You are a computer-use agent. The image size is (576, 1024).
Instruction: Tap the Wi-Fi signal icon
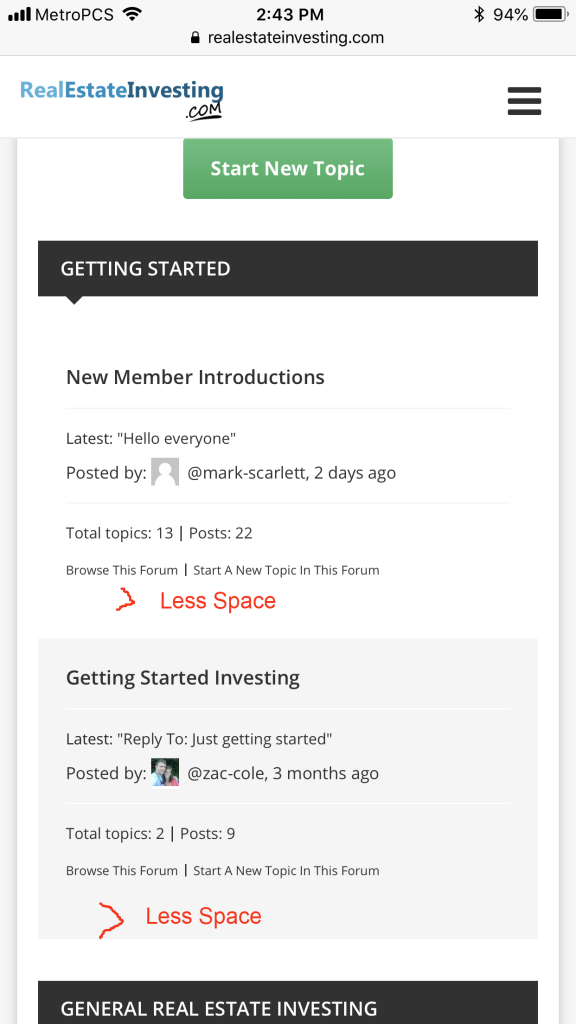point(133,14)
